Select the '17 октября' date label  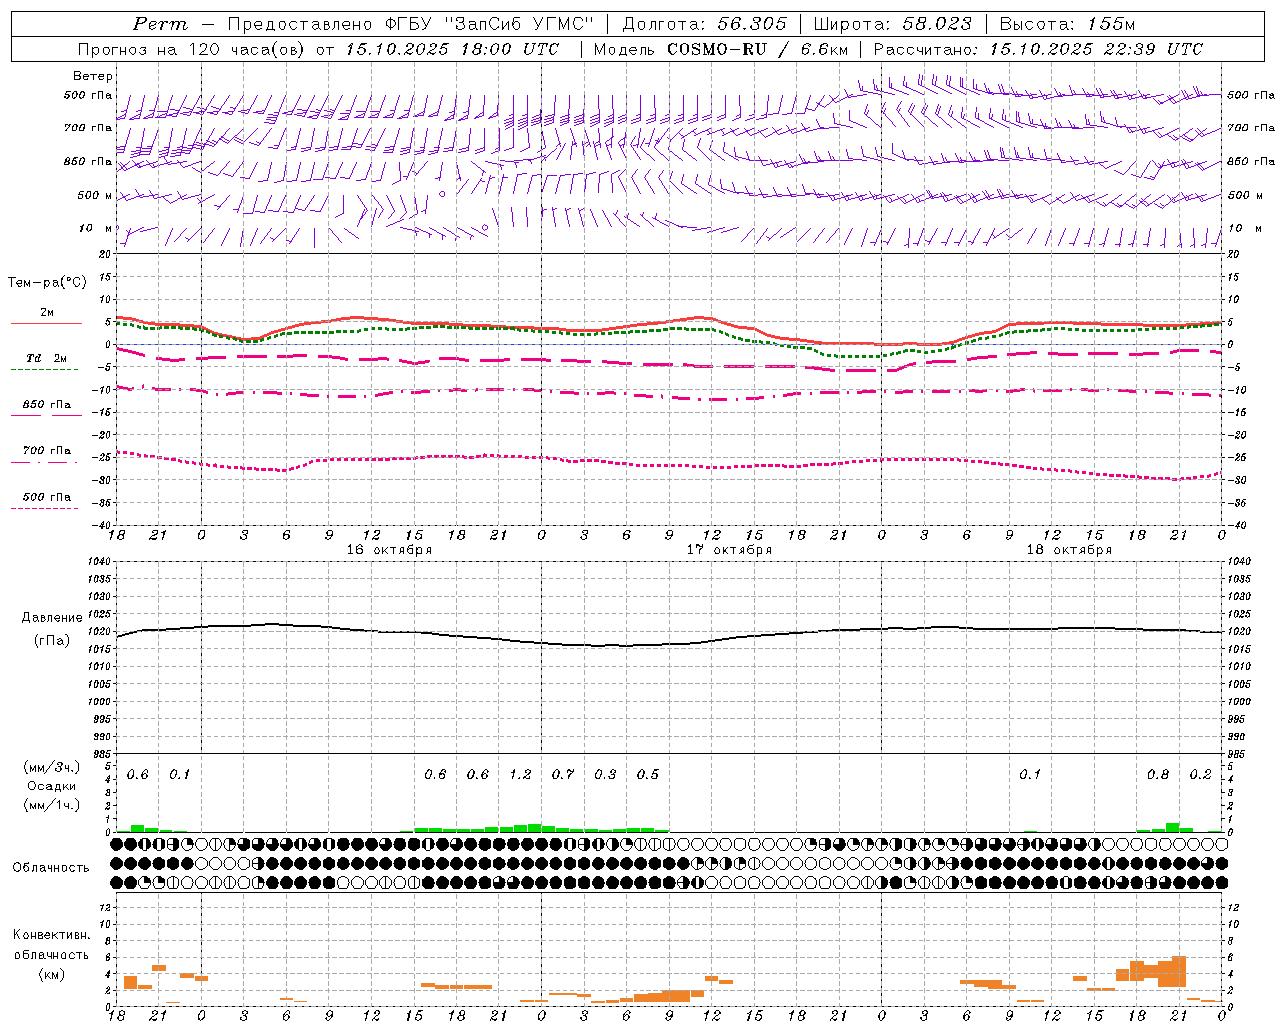[x=729, y=550]
